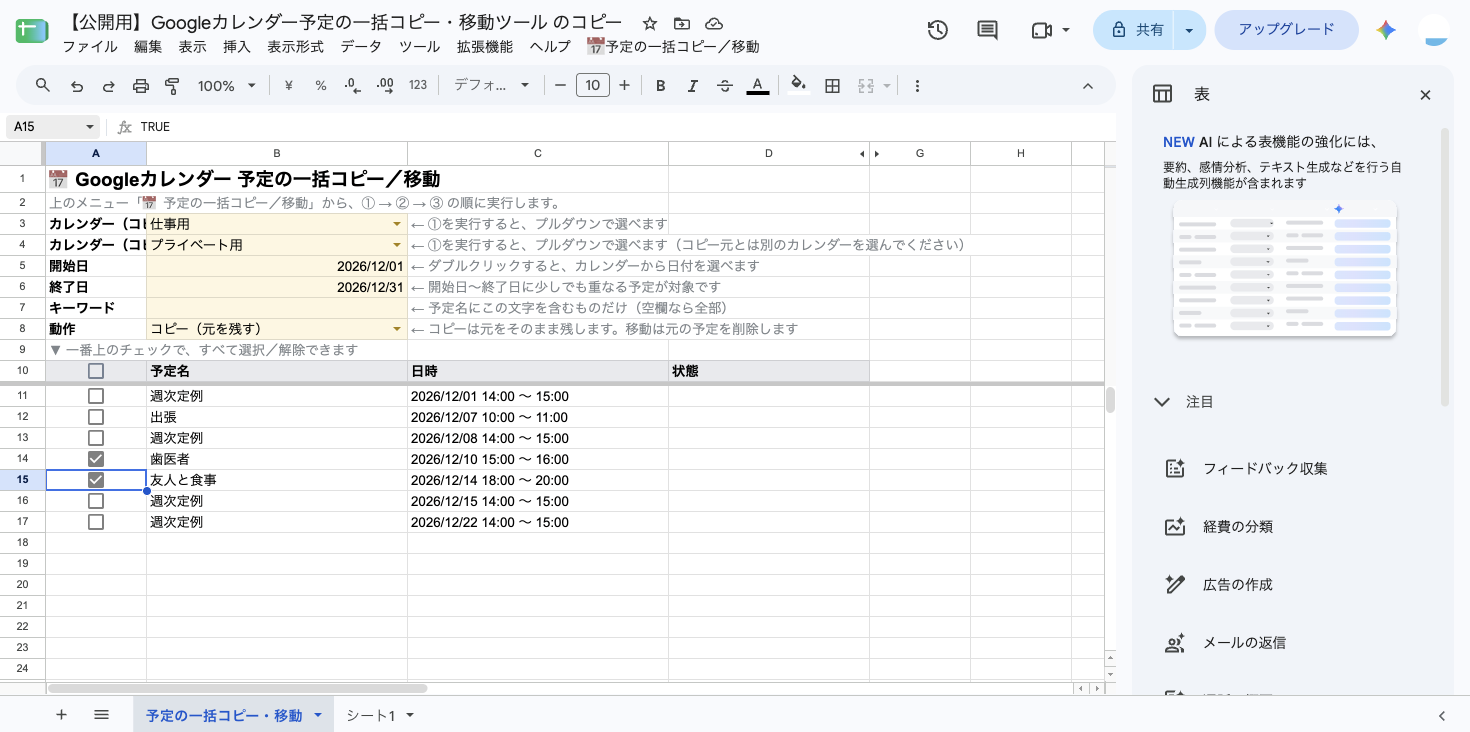Open the 拡張機能 menu
The height and width of the screenshot is (732, 1470).
[485, 47]
